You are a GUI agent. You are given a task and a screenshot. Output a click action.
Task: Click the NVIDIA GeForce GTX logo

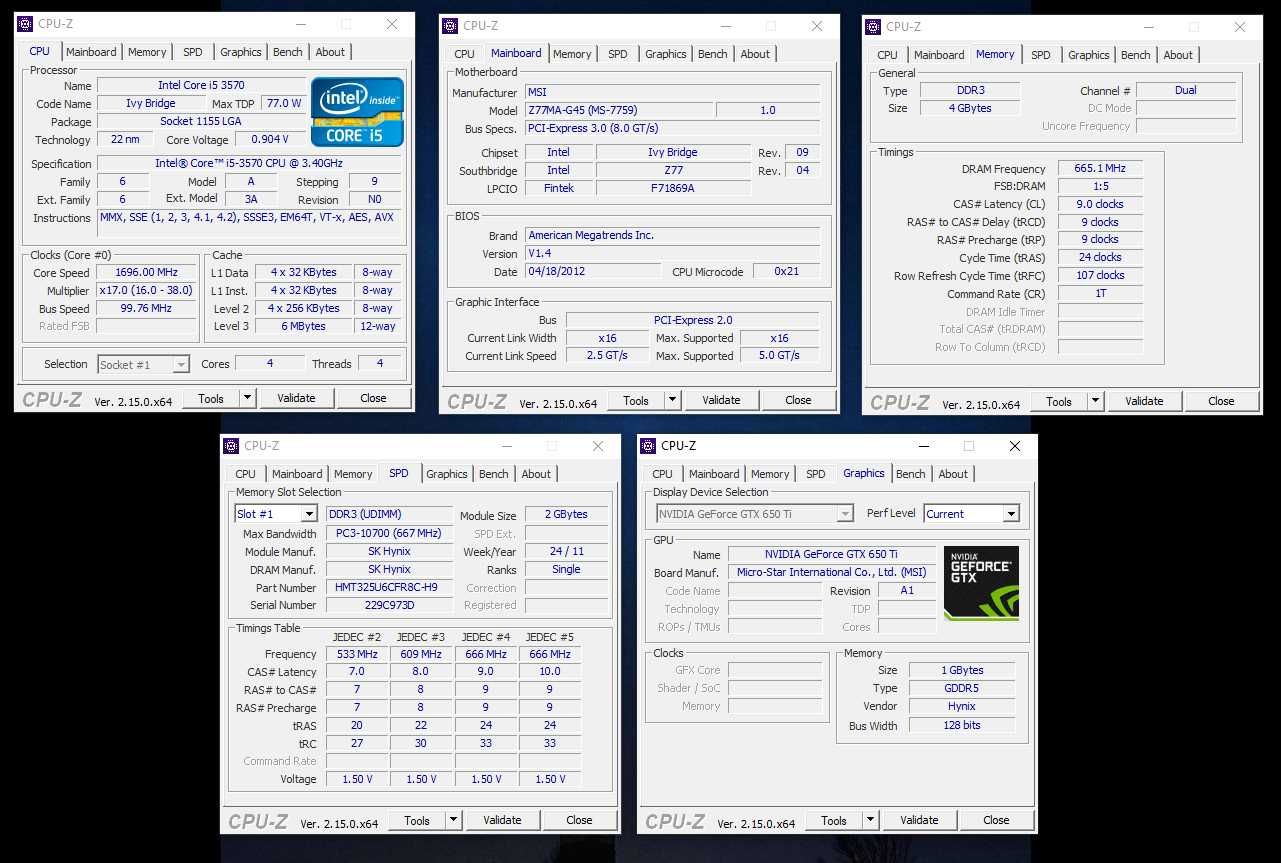pos(981,582)
